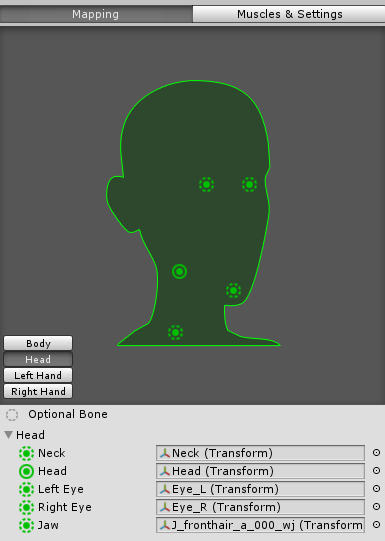Show the Right Hand mapping view

pyautogui.click(x=38, y=392)
